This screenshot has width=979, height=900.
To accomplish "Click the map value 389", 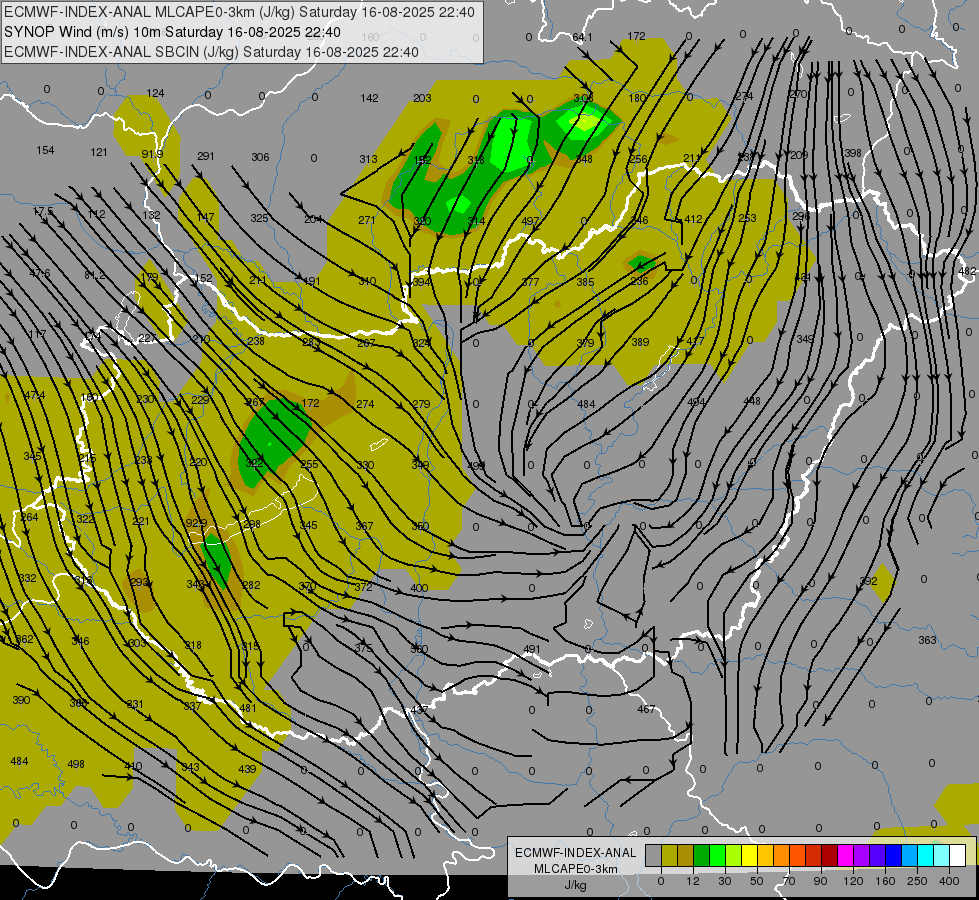I will (x=640, y=342).
